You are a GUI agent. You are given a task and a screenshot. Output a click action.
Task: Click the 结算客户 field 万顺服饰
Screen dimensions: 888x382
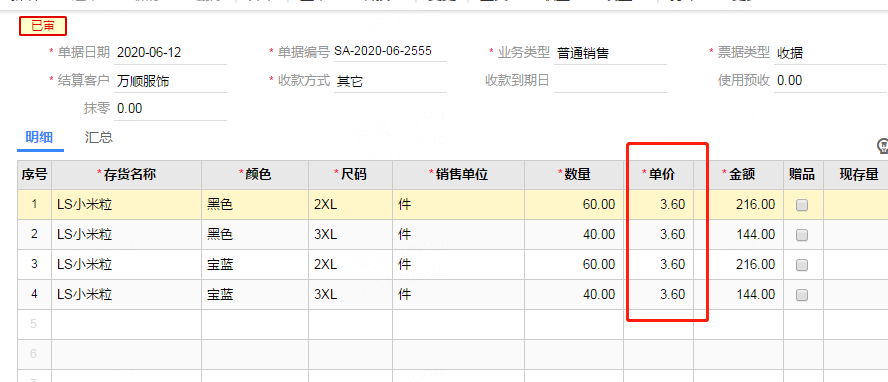[x=170, y=81]
